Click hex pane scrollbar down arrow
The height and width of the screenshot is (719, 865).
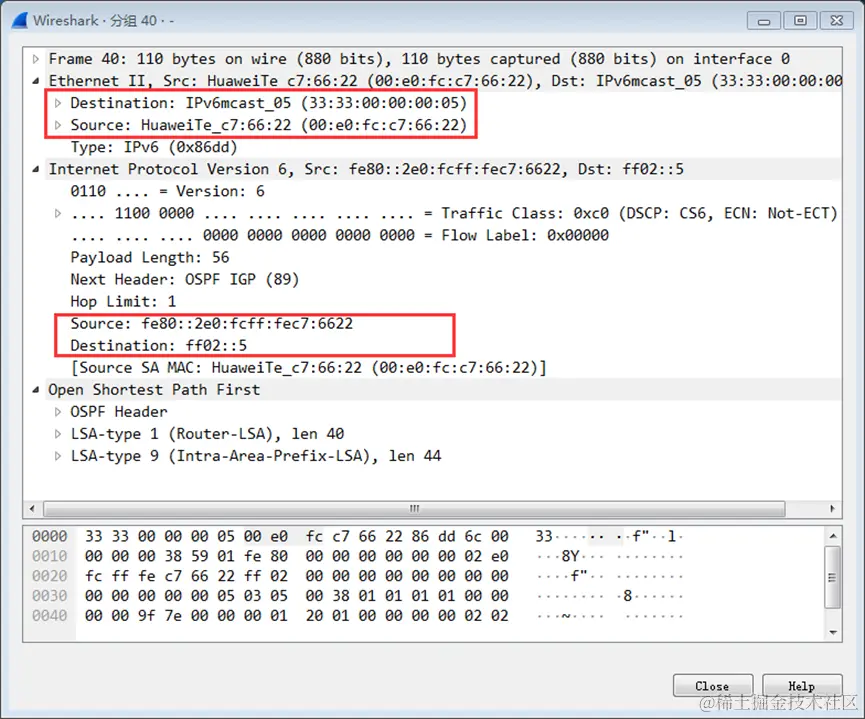point(833,632)
